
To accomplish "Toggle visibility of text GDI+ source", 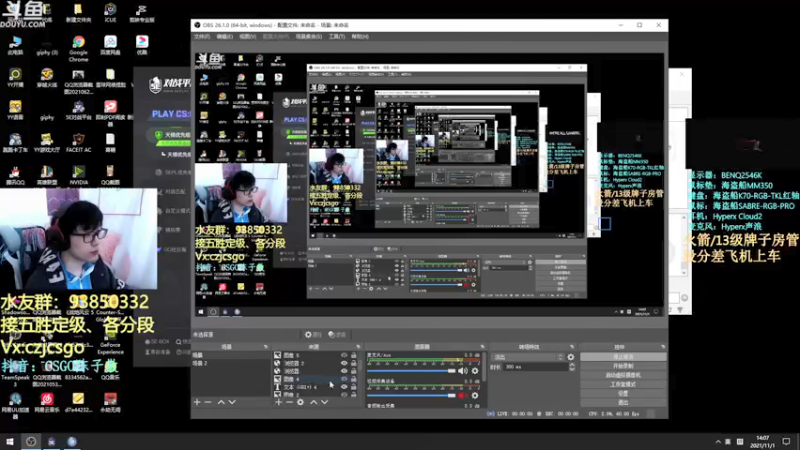I will pyautogui.click(x=344, y=387).
